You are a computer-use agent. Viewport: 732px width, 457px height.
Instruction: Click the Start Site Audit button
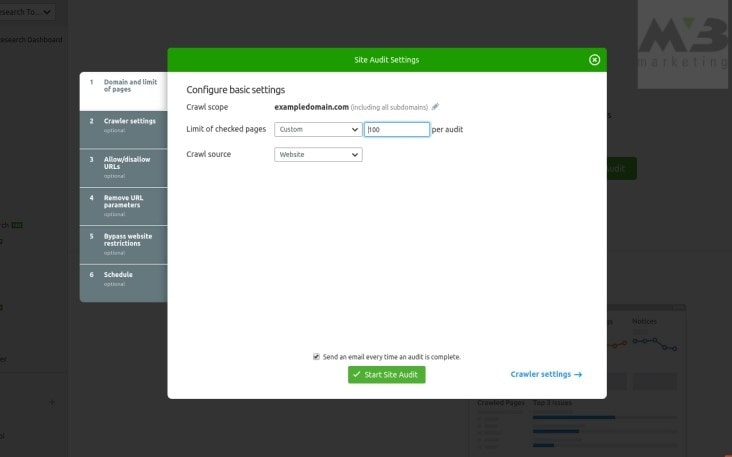click(387, 374)
